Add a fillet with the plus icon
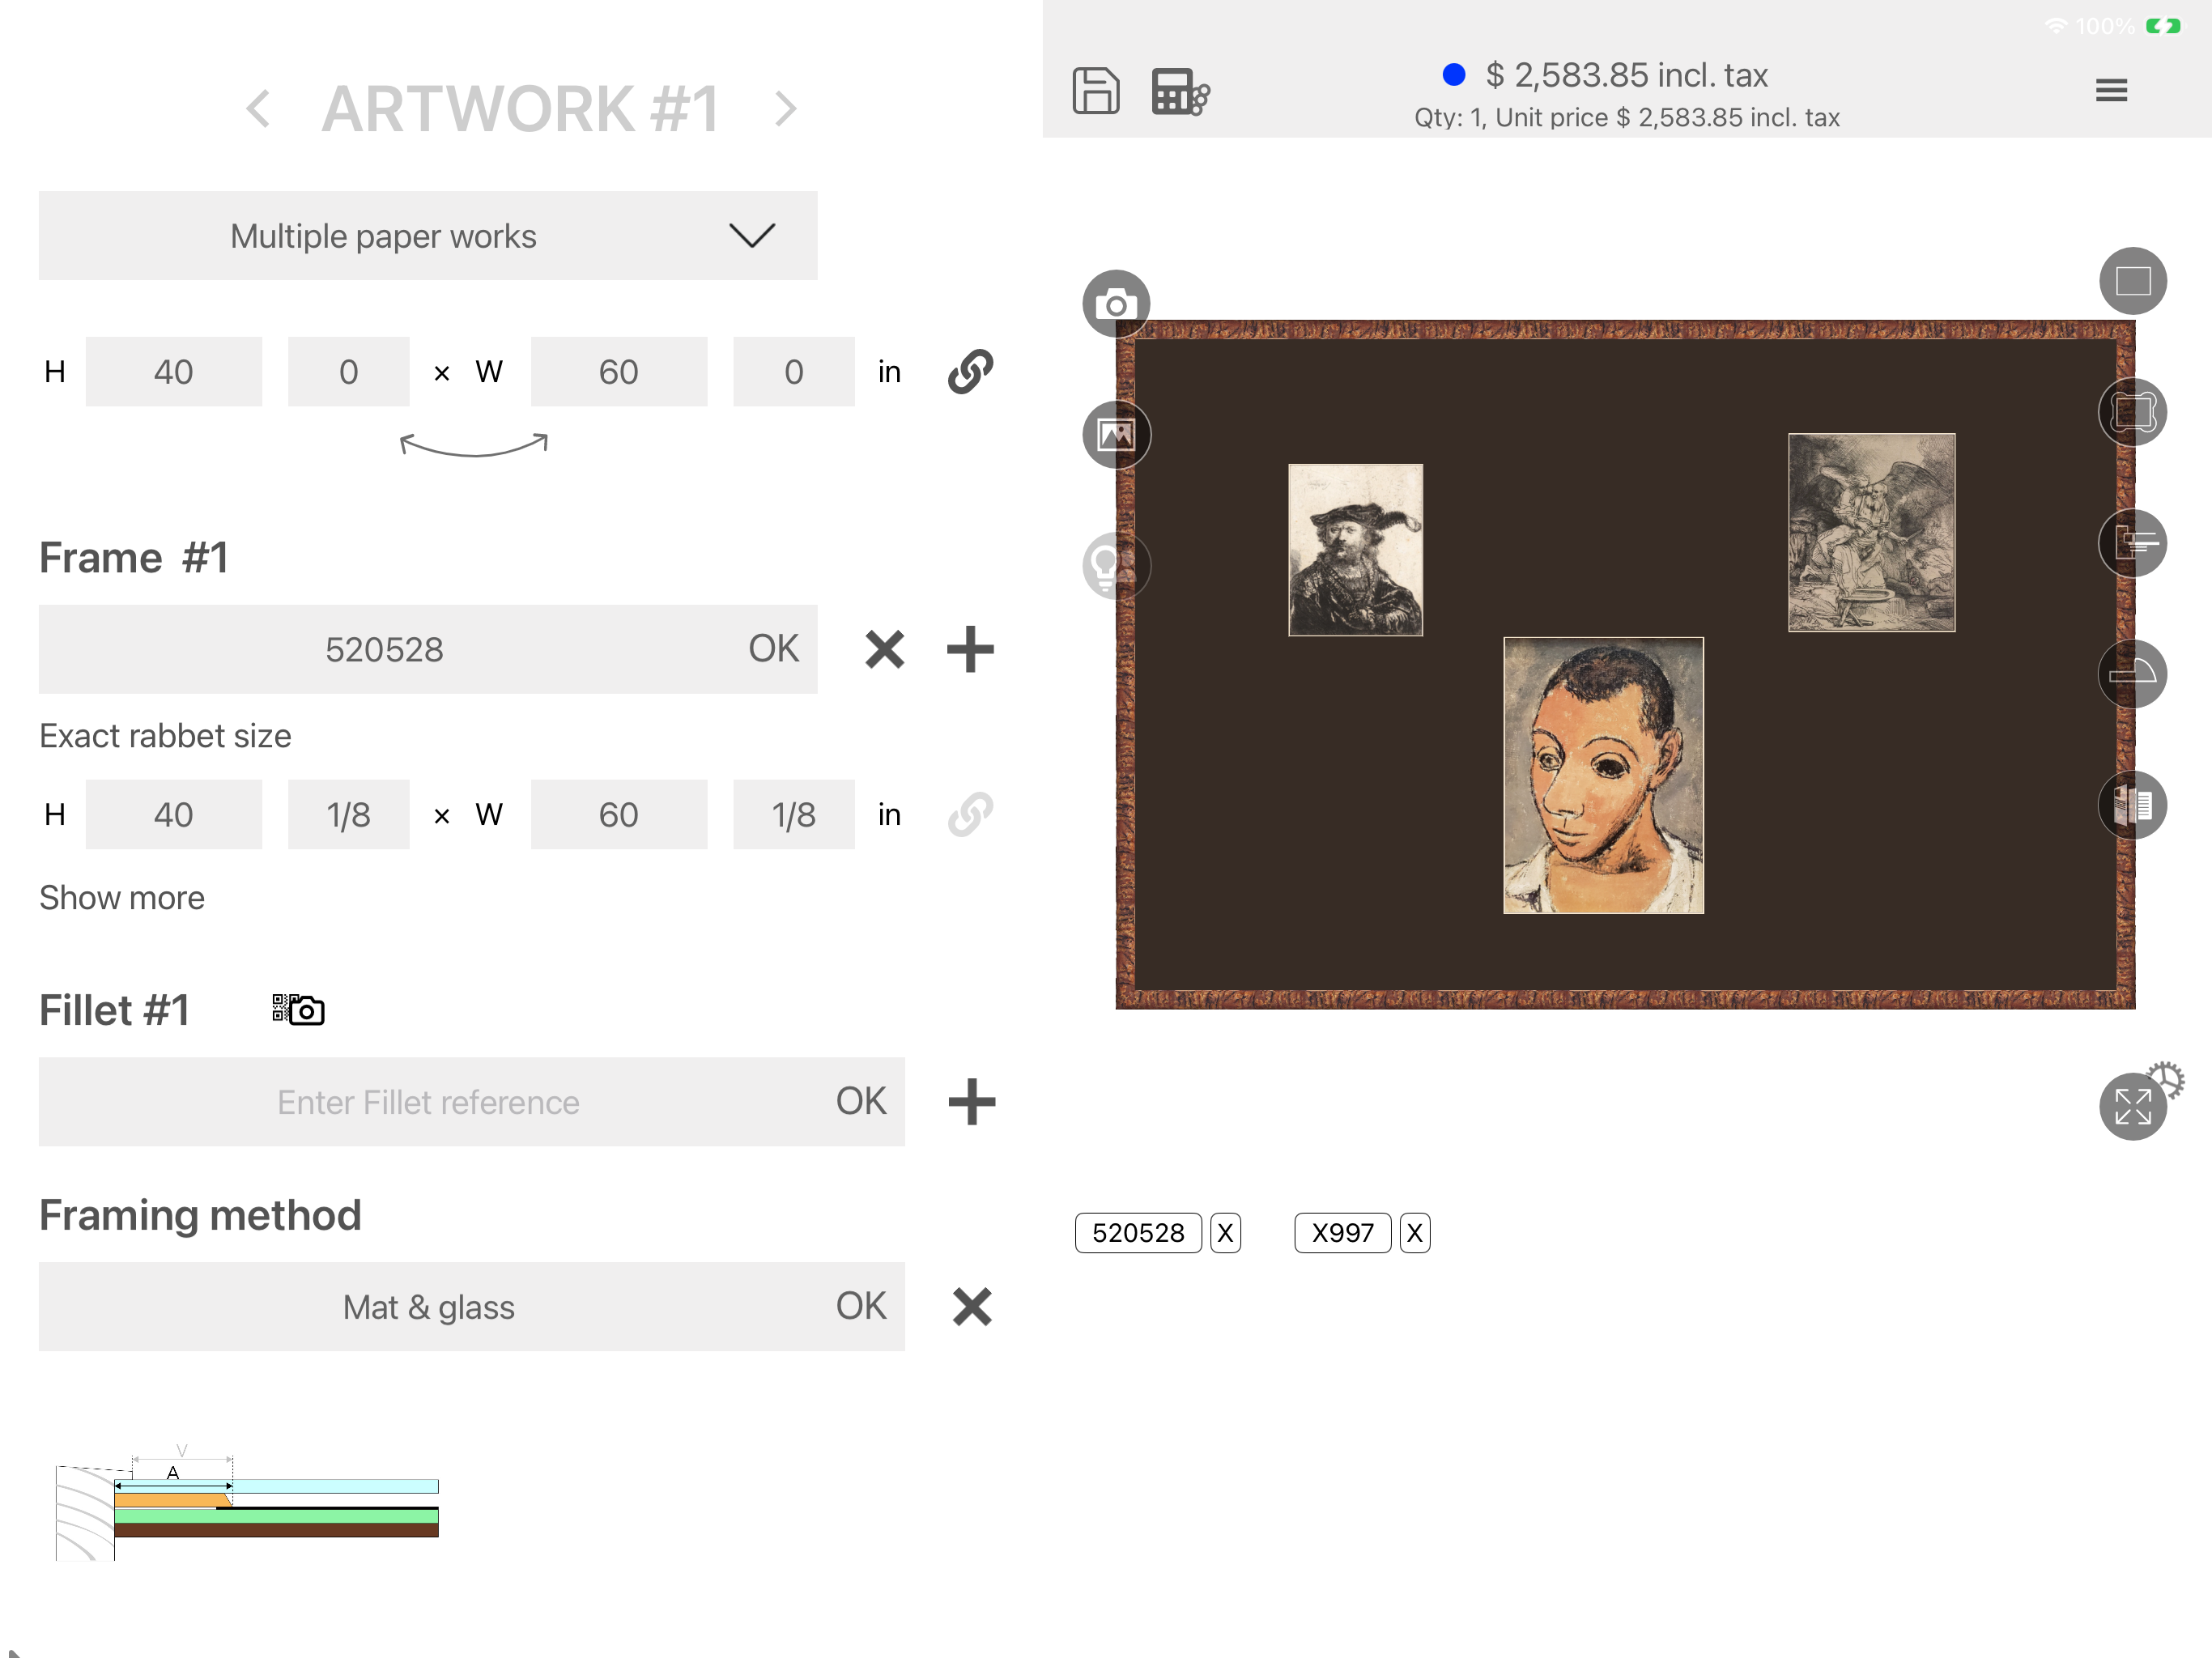This screenshot has height=1658, width=2212. click(971, 1102)
